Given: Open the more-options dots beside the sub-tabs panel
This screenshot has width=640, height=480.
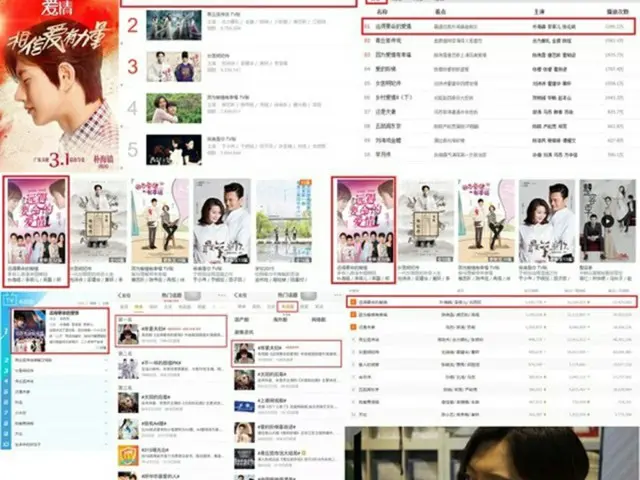Looking at the screenshot, I should click(338, 295).
